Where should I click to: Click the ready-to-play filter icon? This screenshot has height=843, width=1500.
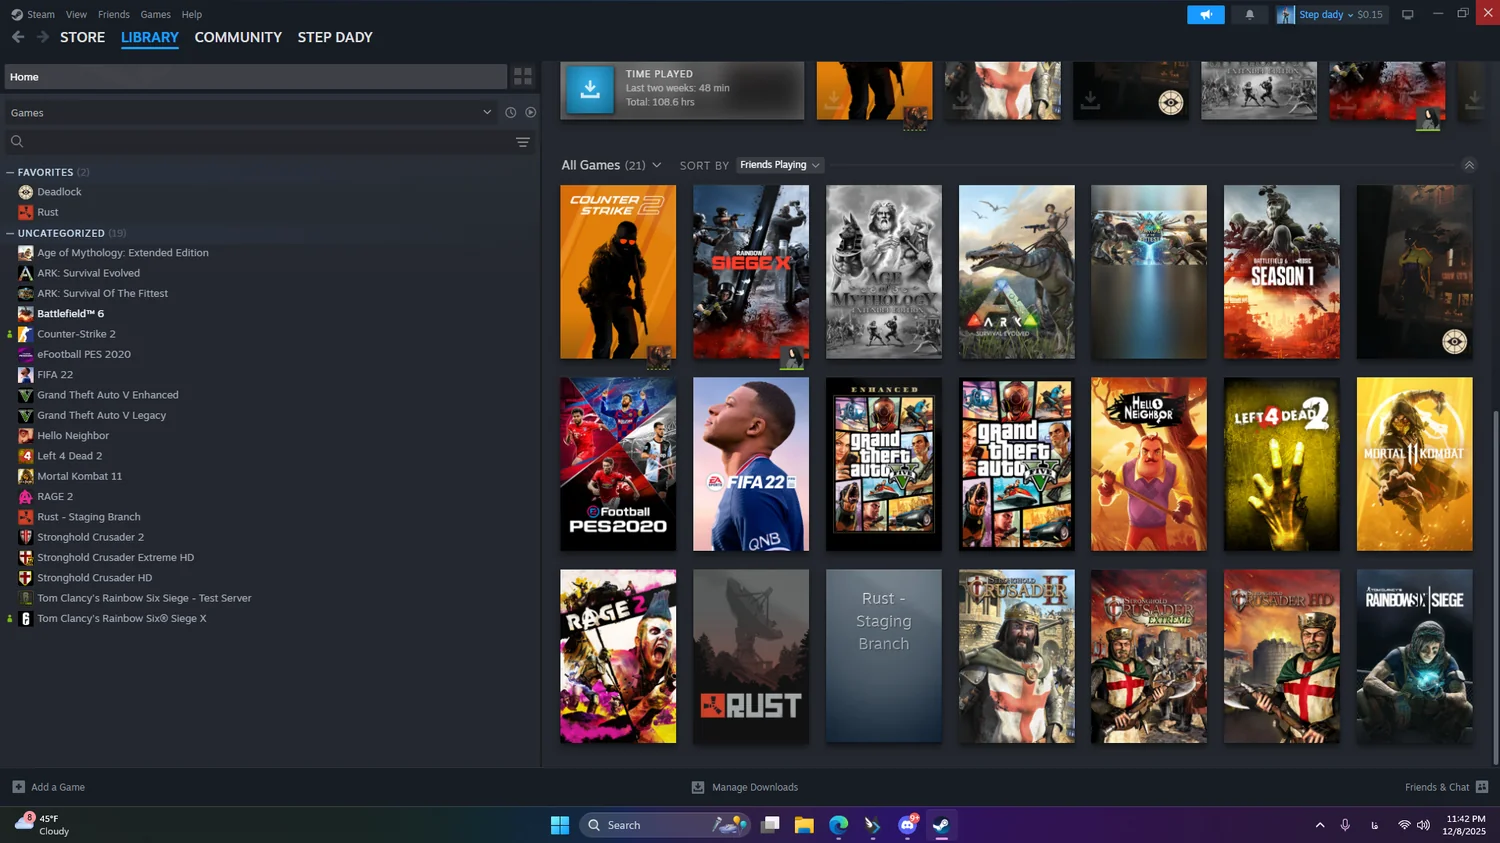pos(531,113)
